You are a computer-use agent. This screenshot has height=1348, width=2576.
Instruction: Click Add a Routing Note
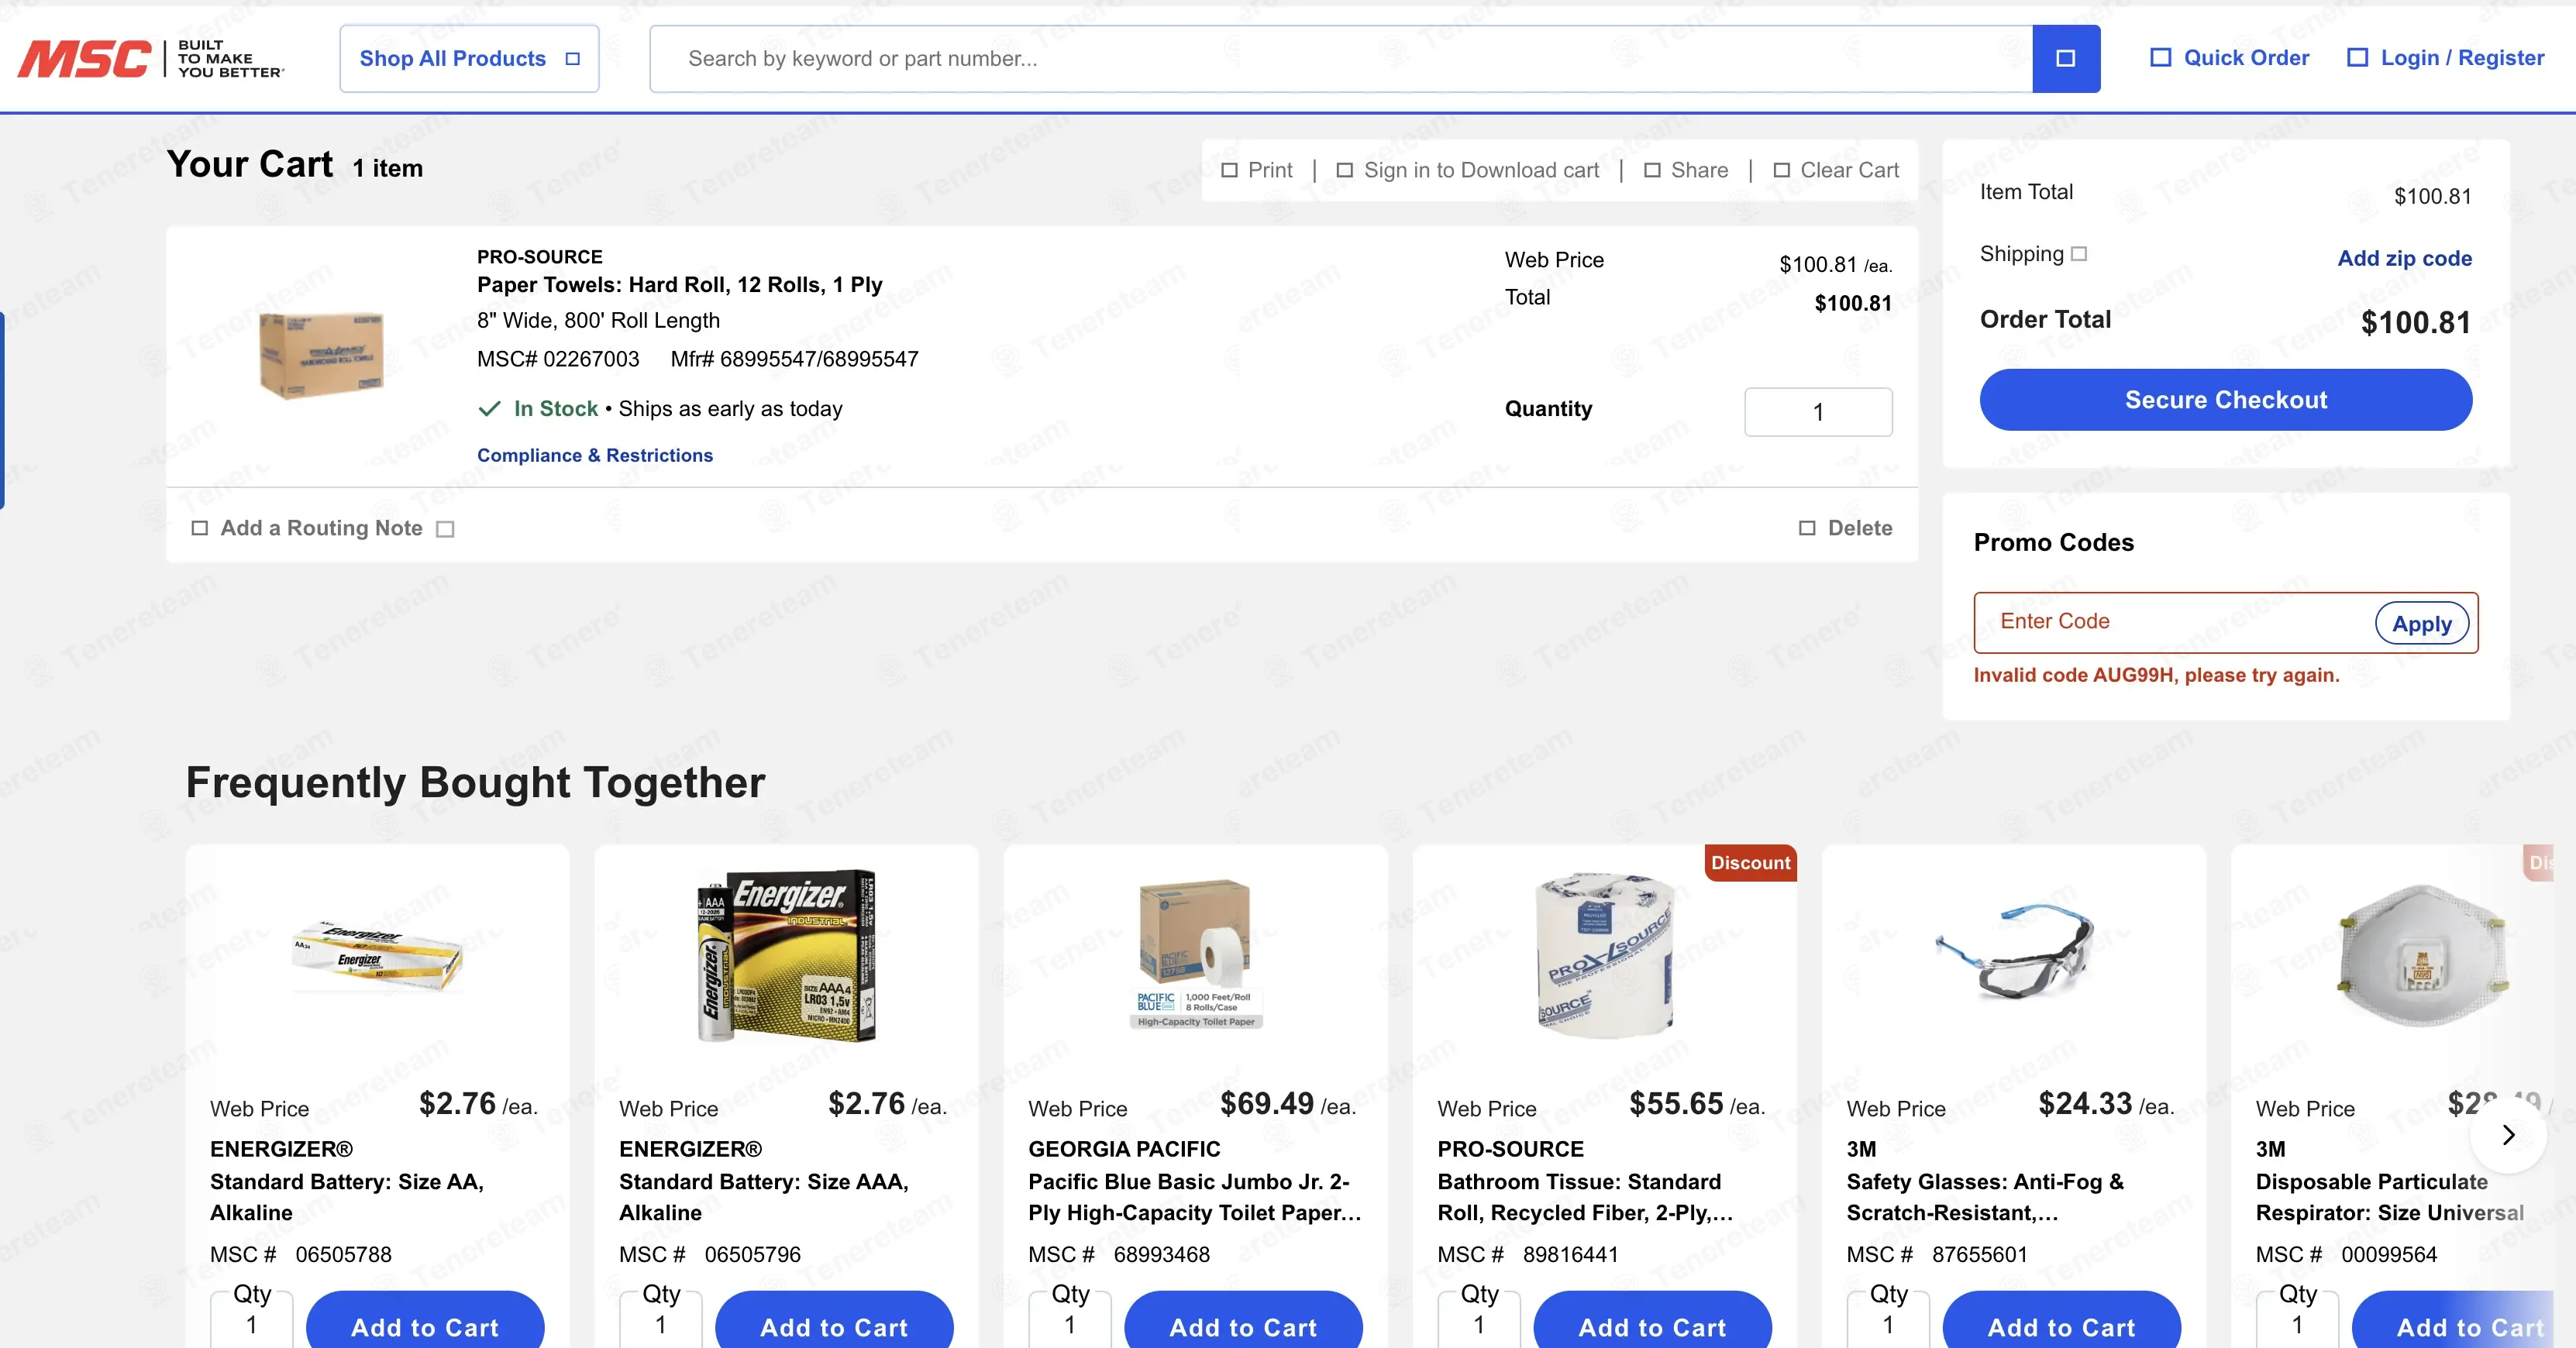point(321,528)
